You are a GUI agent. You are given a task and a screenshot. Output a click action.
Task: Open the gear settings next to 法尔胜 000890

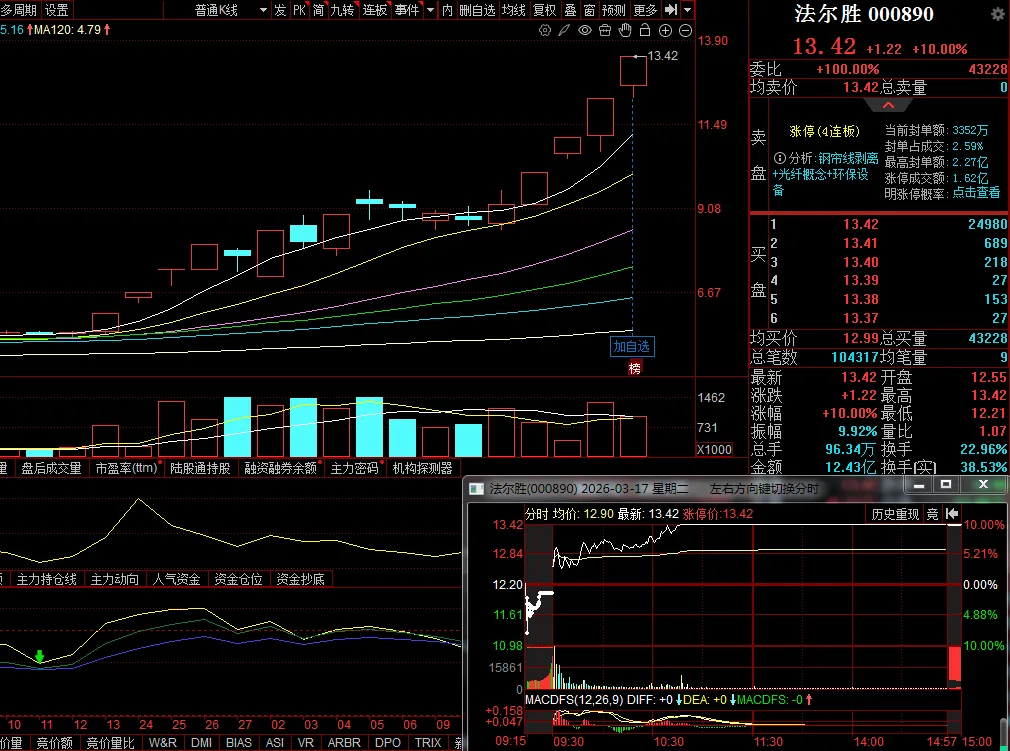tap(996, 13)
